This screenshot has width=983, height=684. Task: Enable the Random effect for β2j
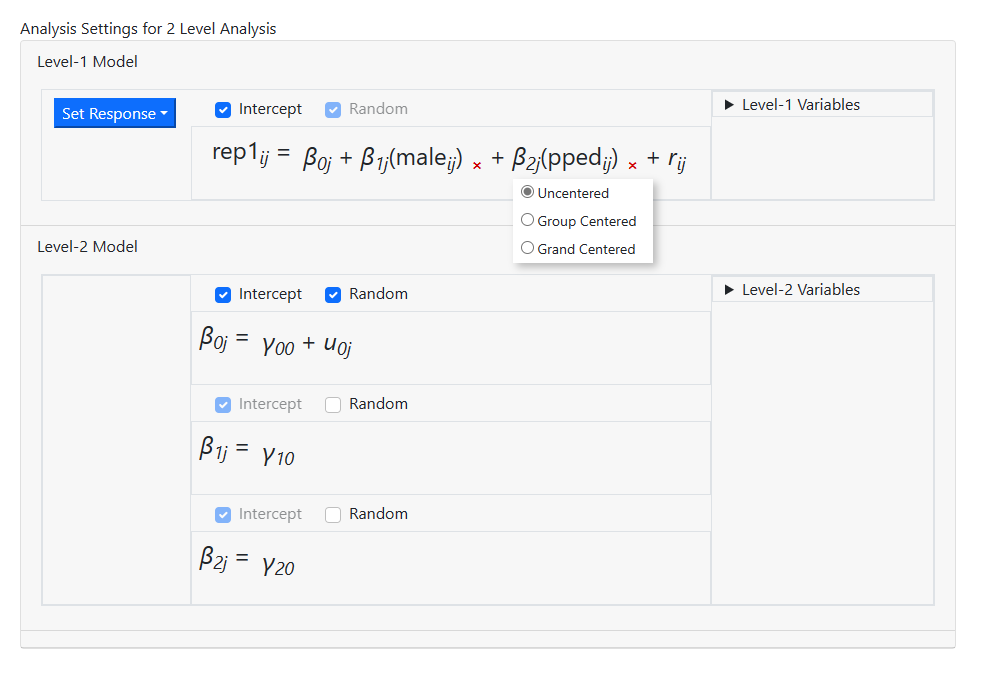pos(334,514)
